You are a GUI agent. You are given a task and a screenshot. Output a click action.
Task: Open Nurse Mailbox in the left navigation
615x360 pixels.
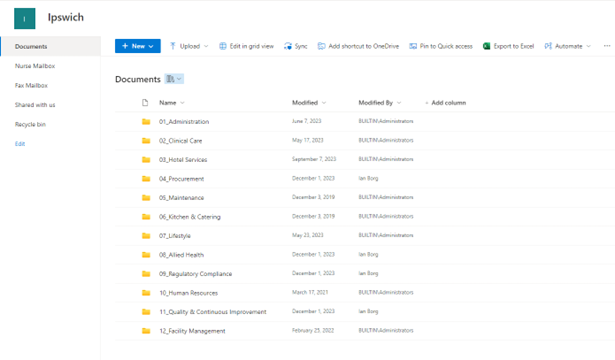coord(35,66)
